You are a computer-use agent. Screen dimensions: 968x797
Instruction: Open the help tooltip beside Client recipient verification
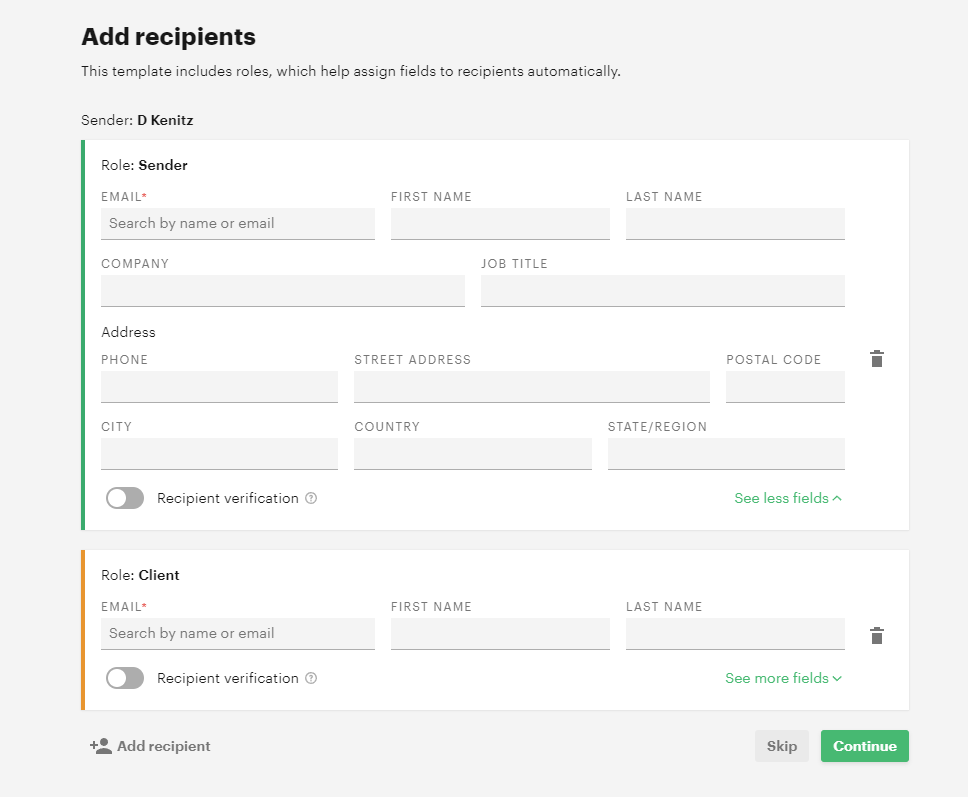[310, 678]
